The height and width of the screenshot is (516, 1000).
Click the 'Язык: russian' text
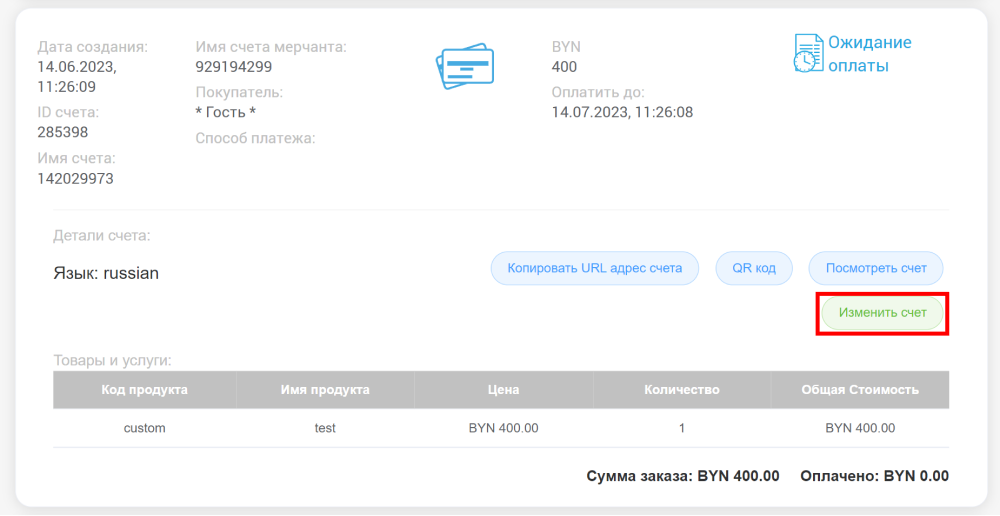pyautogui.click(x=106, y=273)
